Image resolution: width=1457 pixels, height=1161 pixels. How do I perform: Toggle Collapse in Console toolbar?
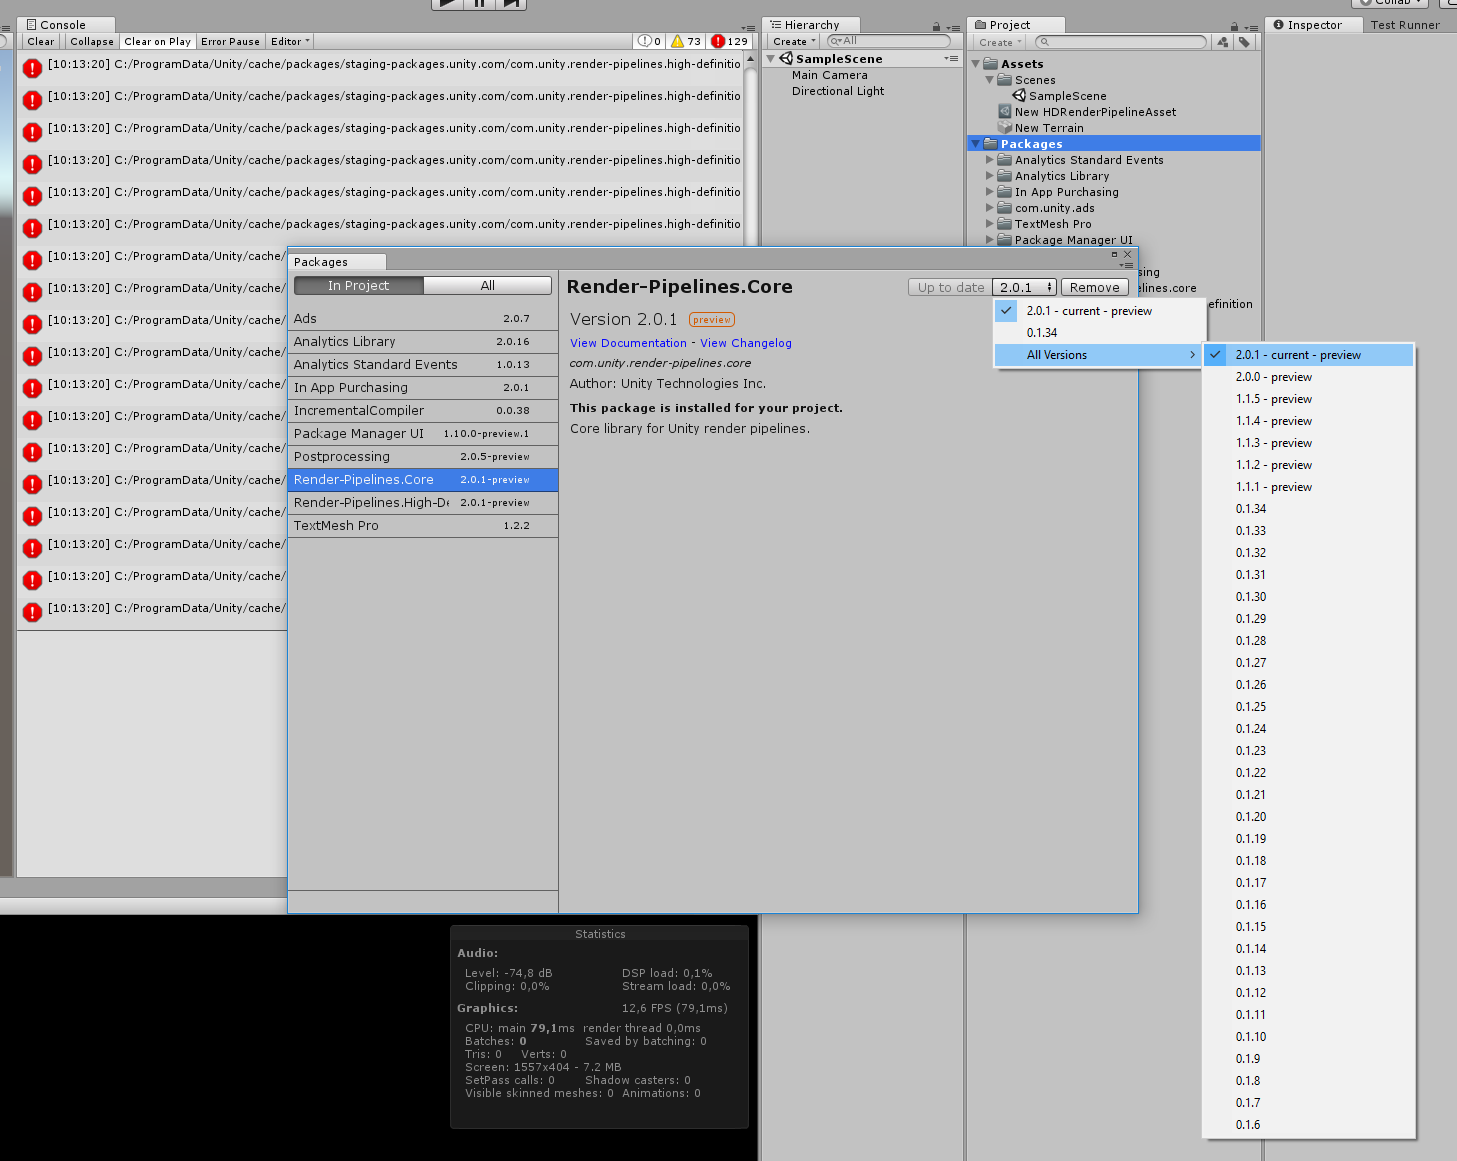coord(92,41)
